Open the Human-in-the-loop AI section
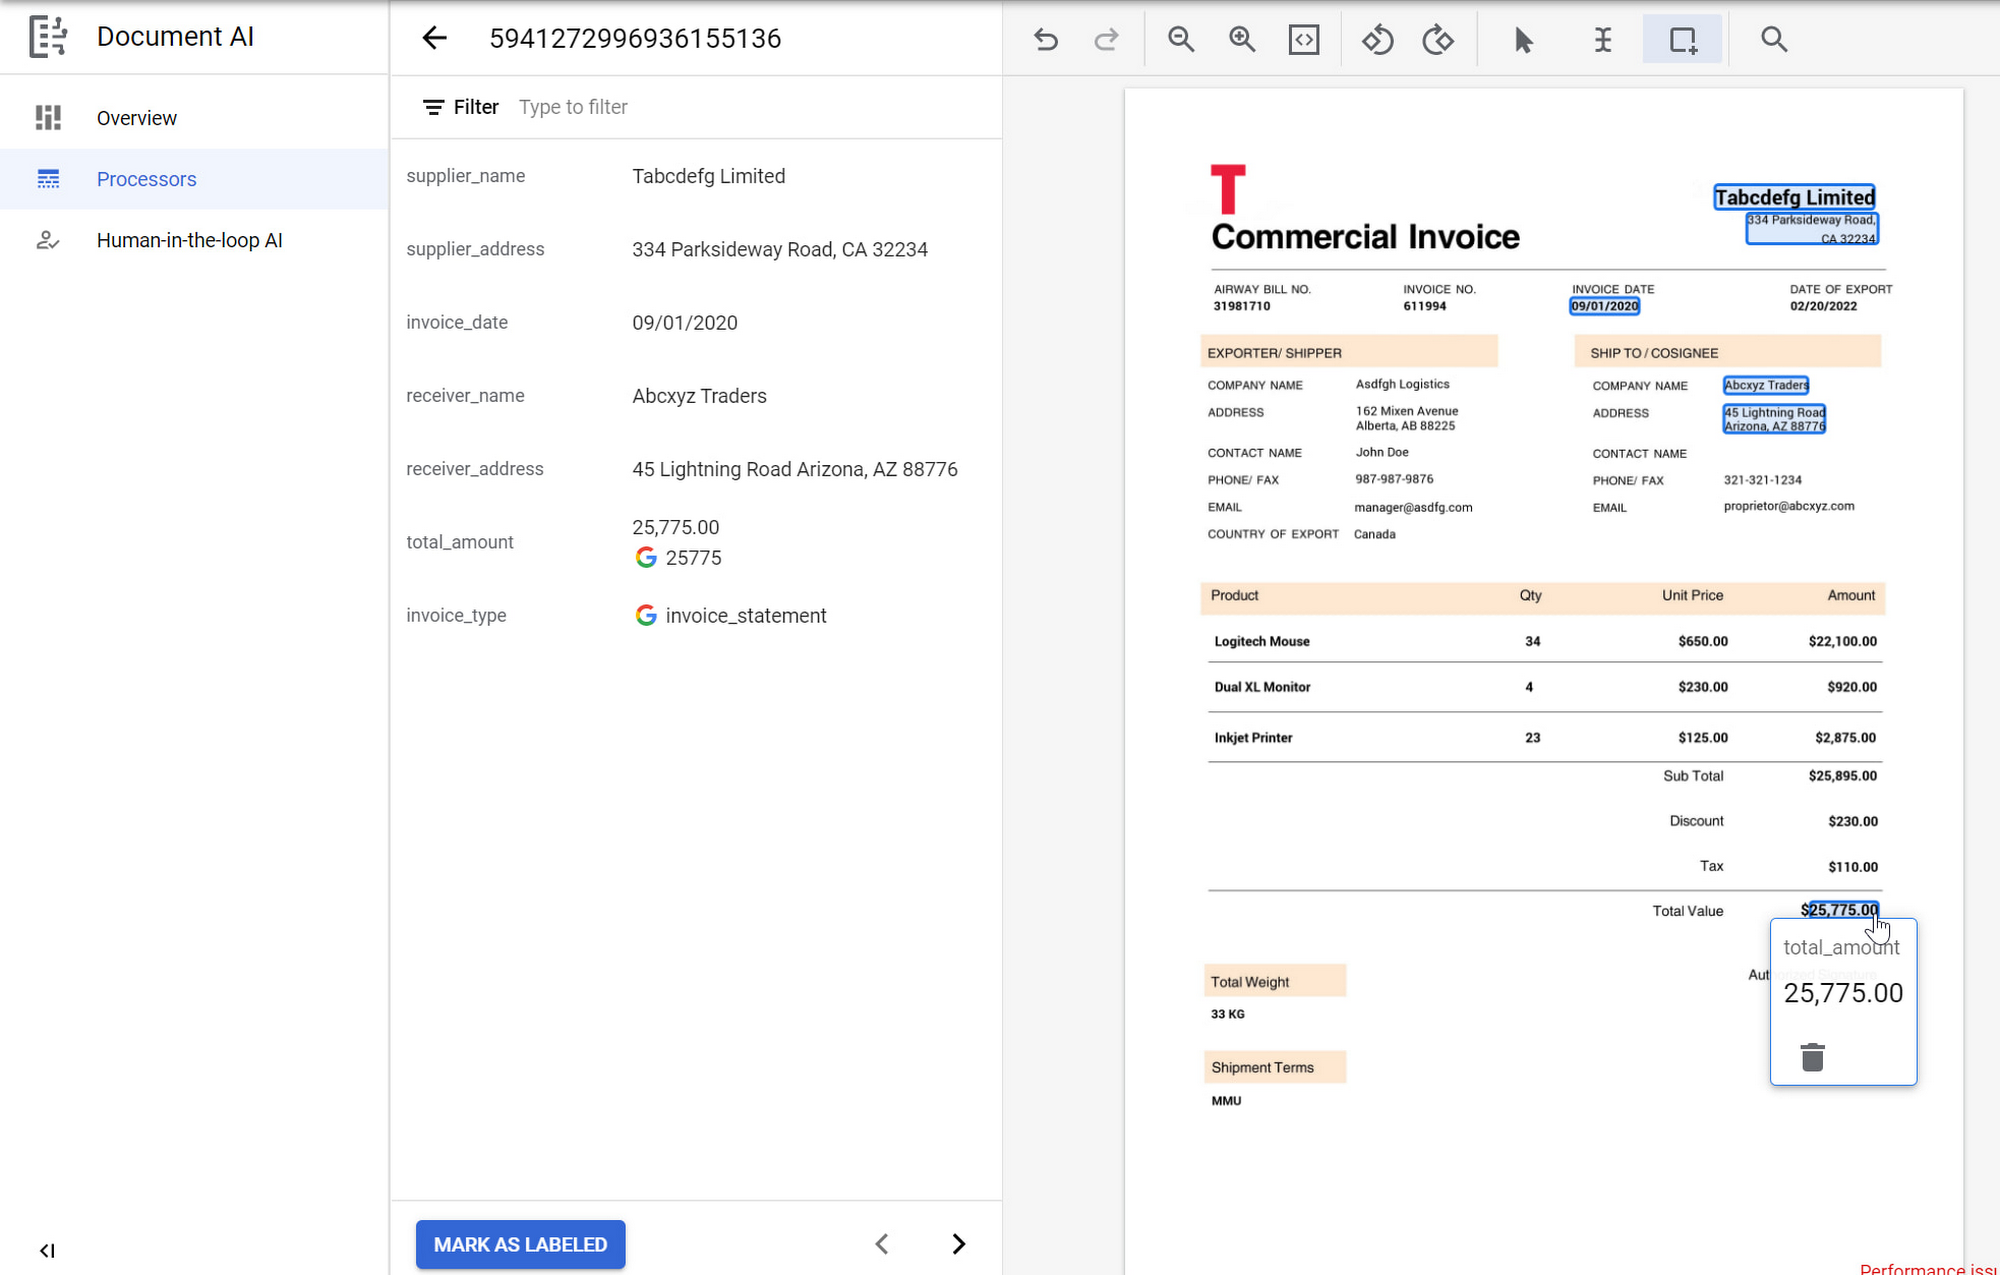 [190, 240]
